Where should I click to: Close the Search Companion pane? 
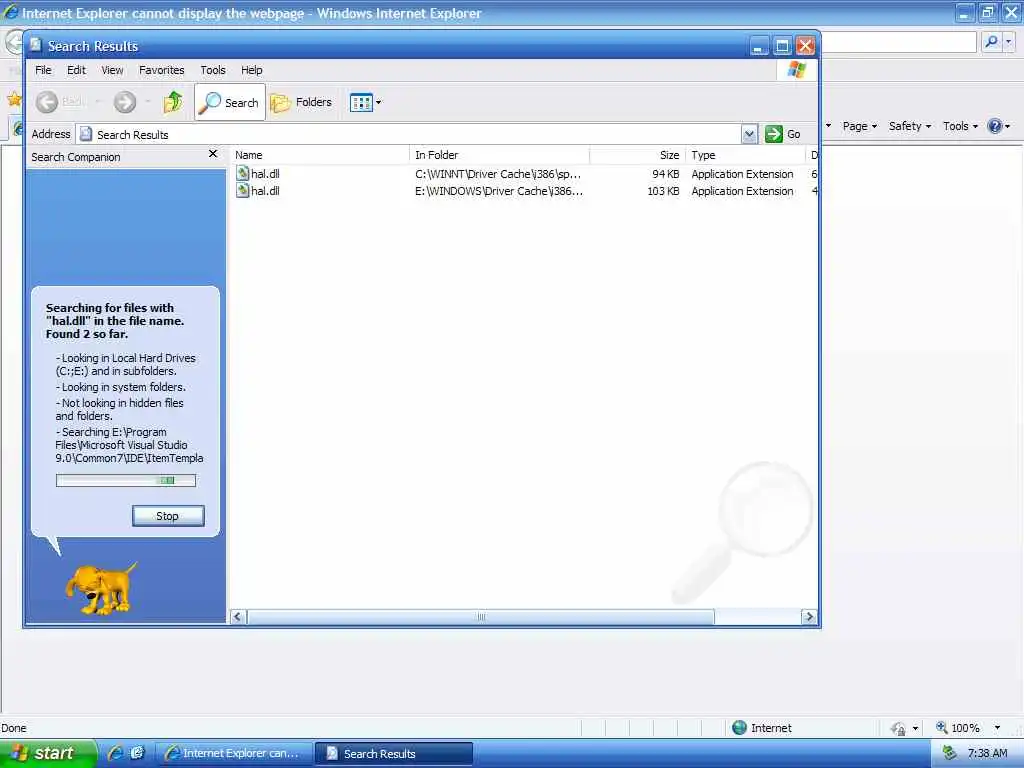[x=213, y=154]
